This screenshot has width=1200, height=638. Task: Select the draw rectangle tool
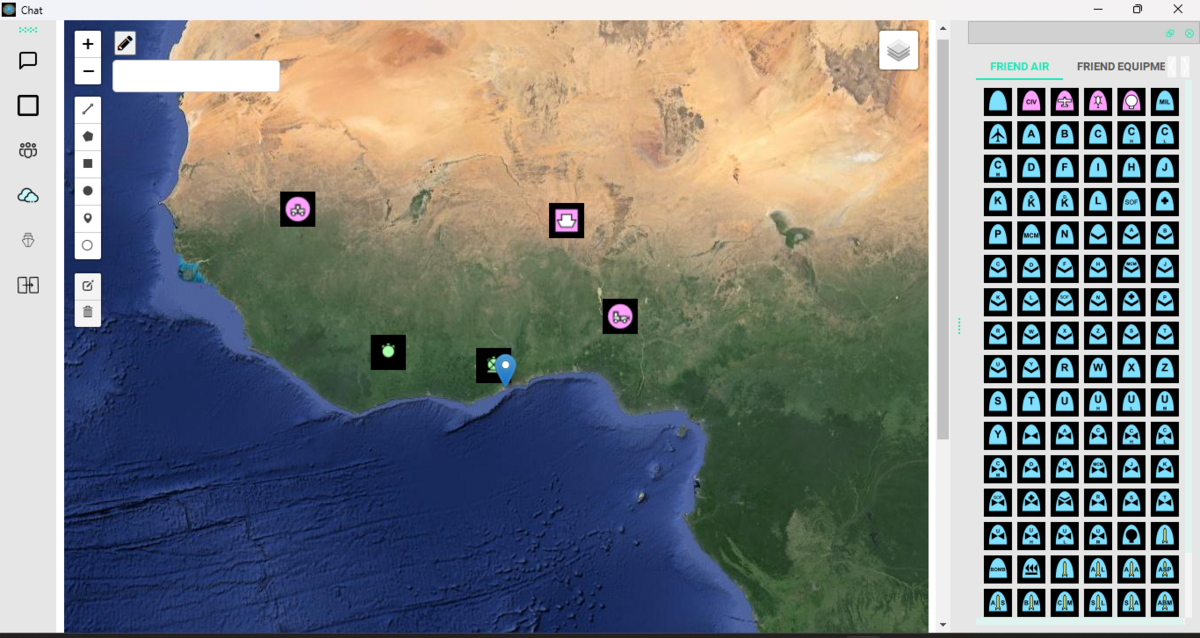click(x=88, y=163)
